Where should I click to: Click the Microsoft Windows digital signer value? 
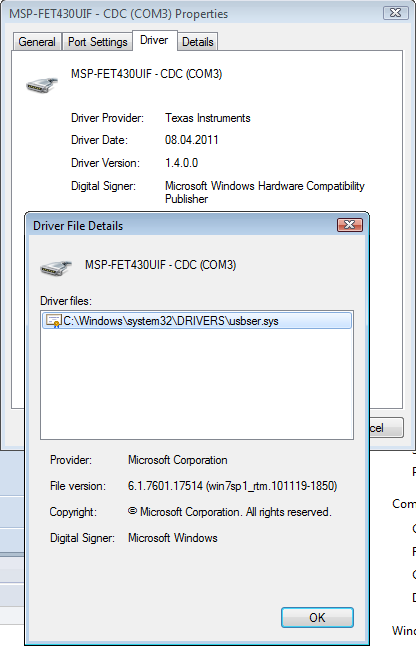click(x=173, y=538)
